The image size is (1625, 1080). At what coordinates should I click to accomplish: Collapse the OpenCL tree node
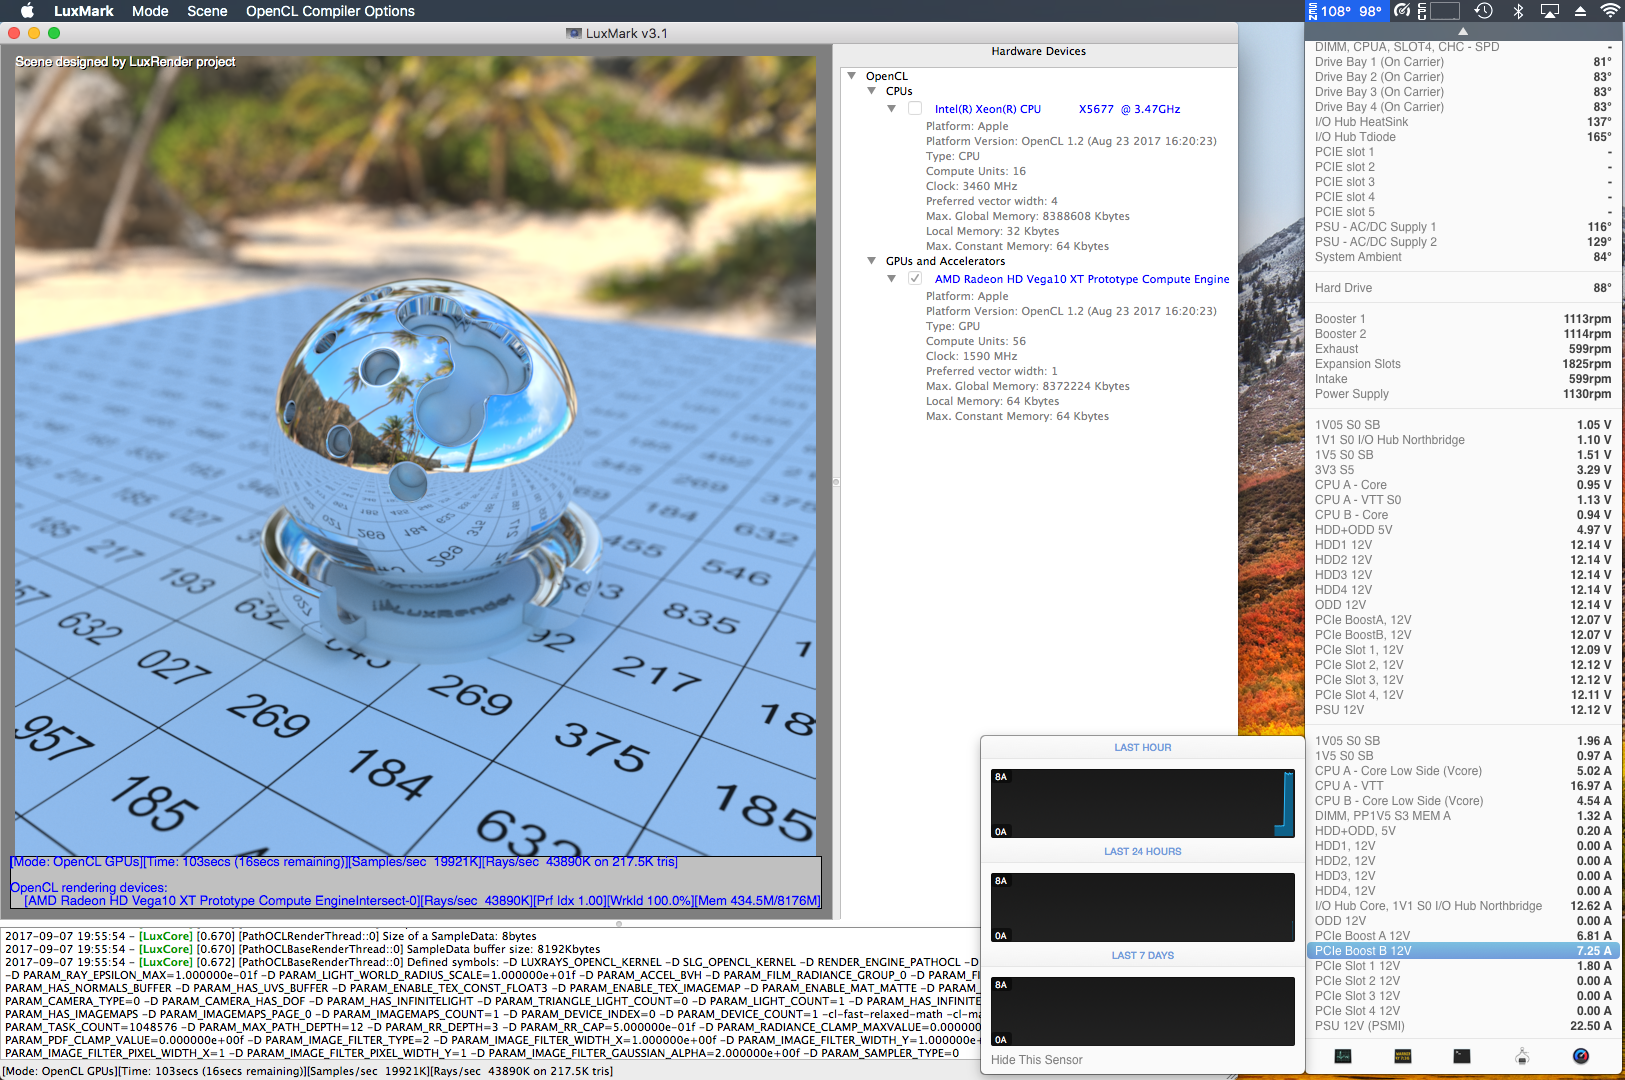click(x=852, y=76)
